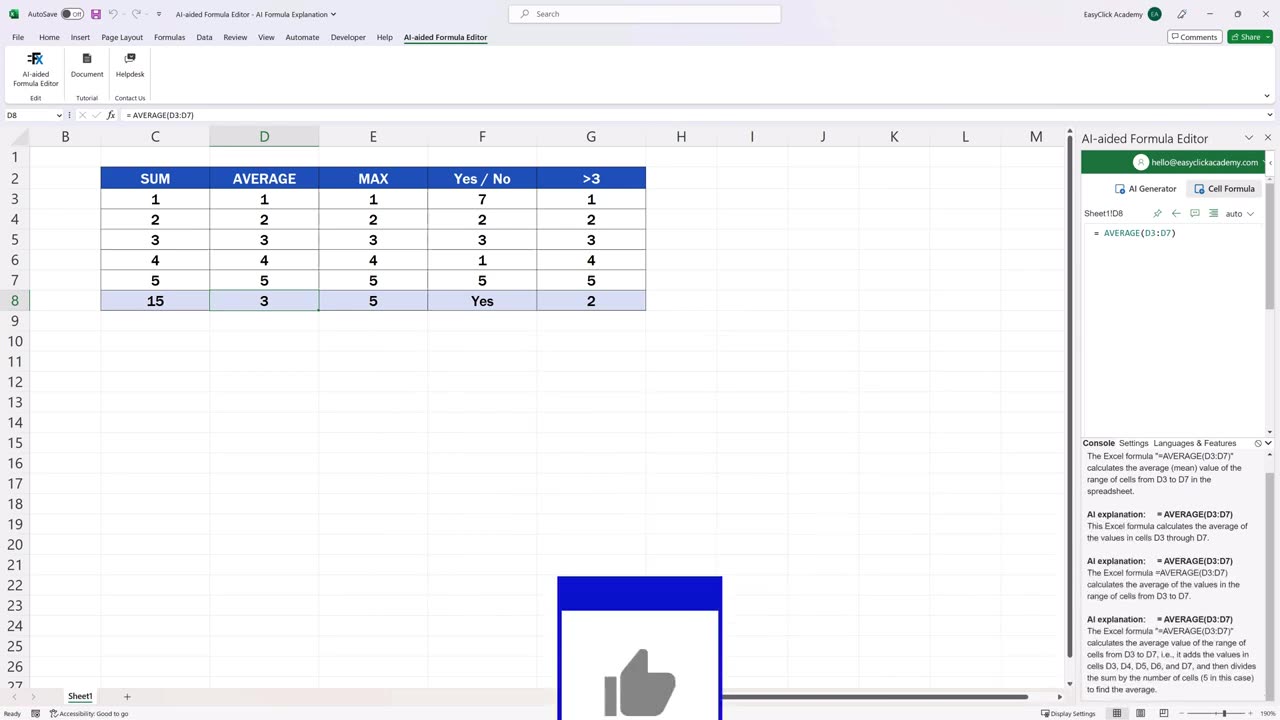Close the AI-aided Formula Editor pane
Image resolution: width=1280 pixels, height=720 pixels.
click(1268, 138)
